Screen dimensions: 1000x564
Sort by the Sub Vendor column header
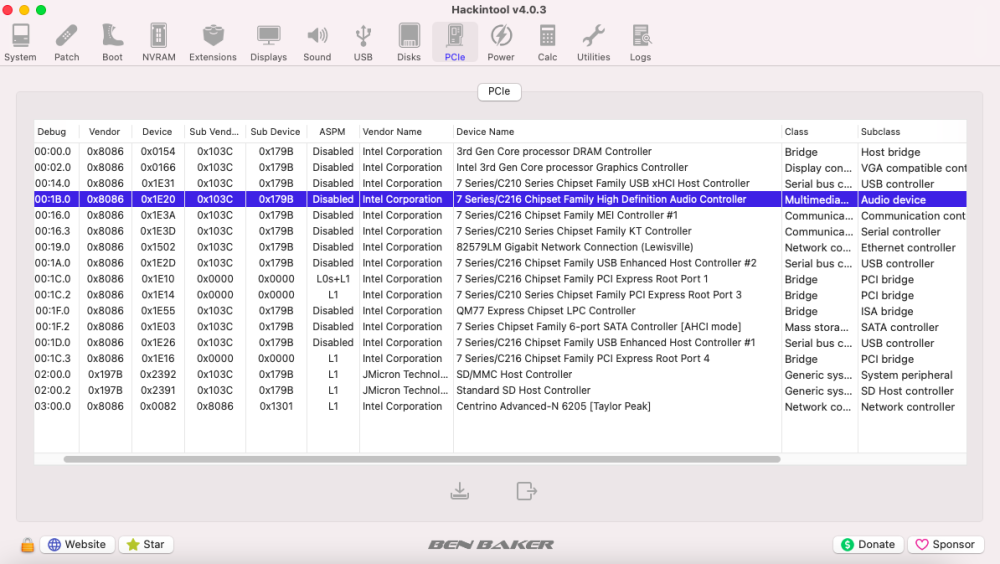point(215,131)
